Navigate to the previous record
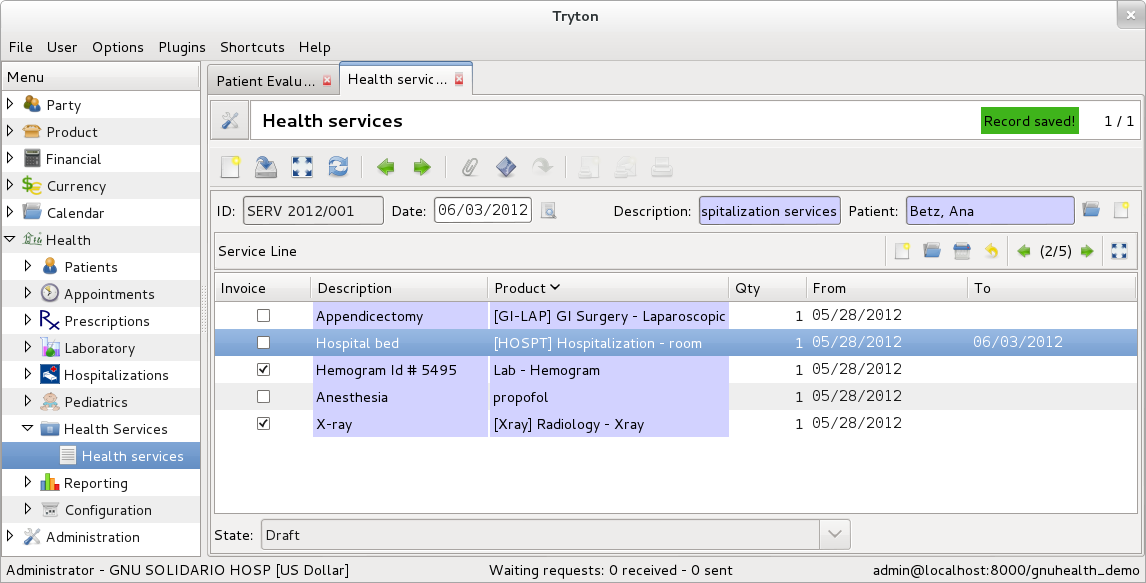 coord(385,167)
